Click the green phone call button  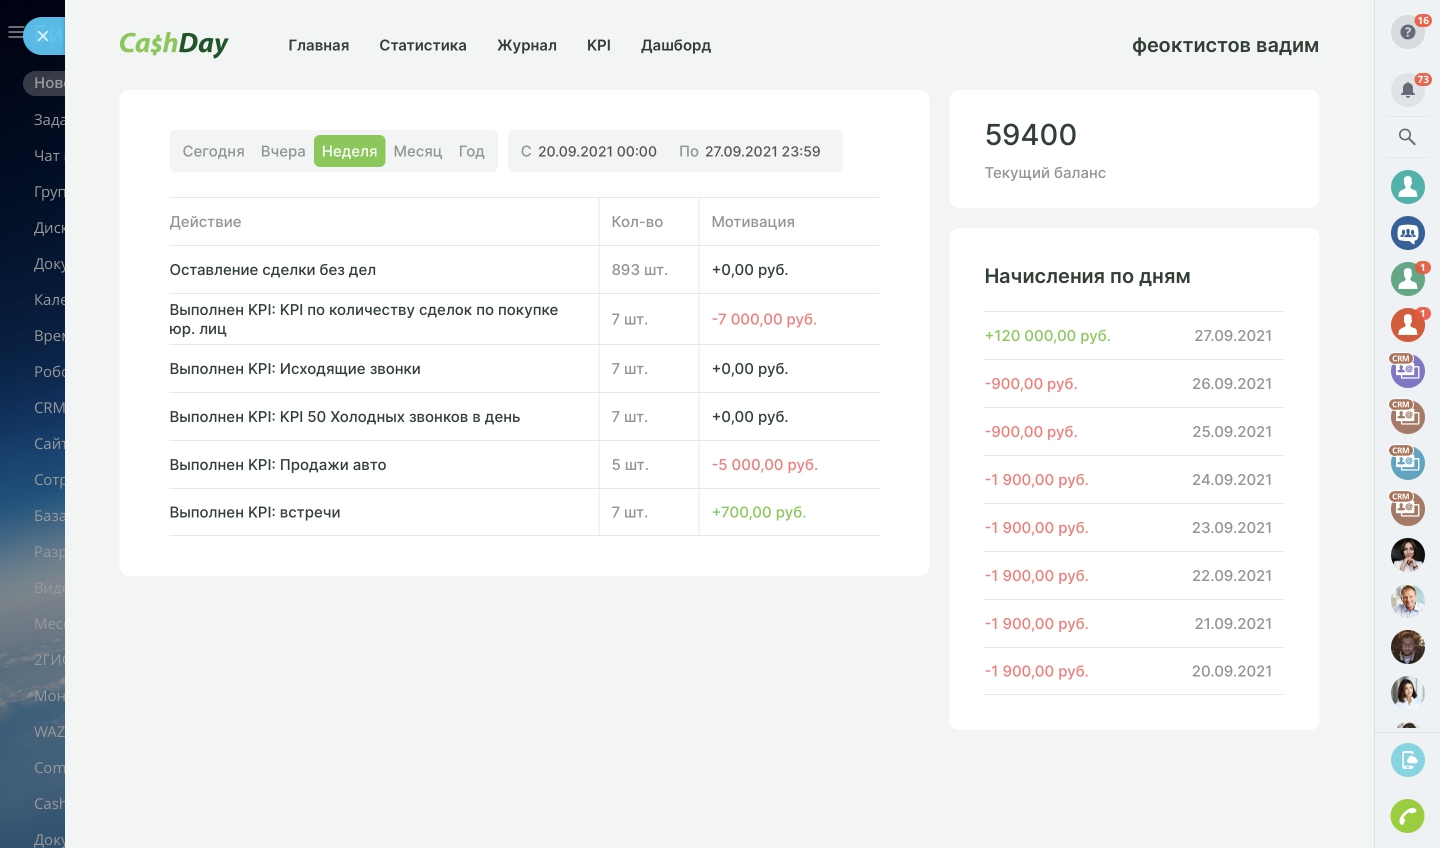coord(1407,816)
